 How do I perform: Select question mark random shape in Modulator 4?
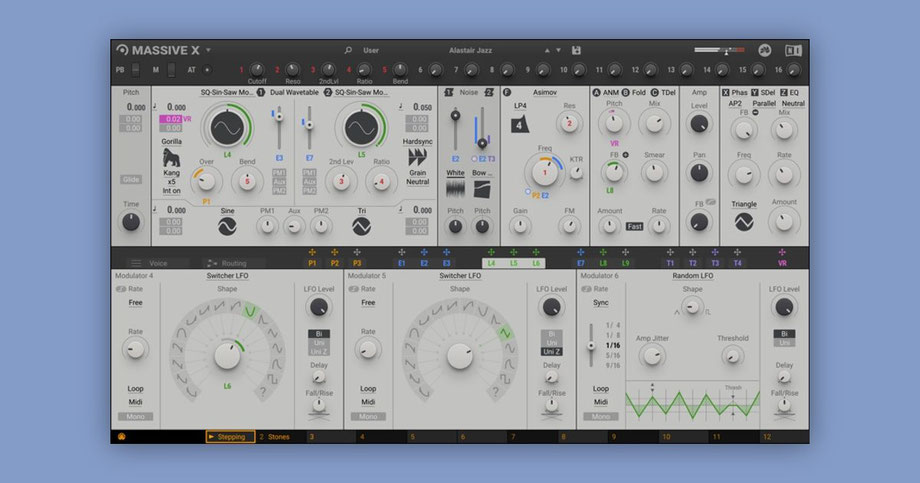[263, 391]
